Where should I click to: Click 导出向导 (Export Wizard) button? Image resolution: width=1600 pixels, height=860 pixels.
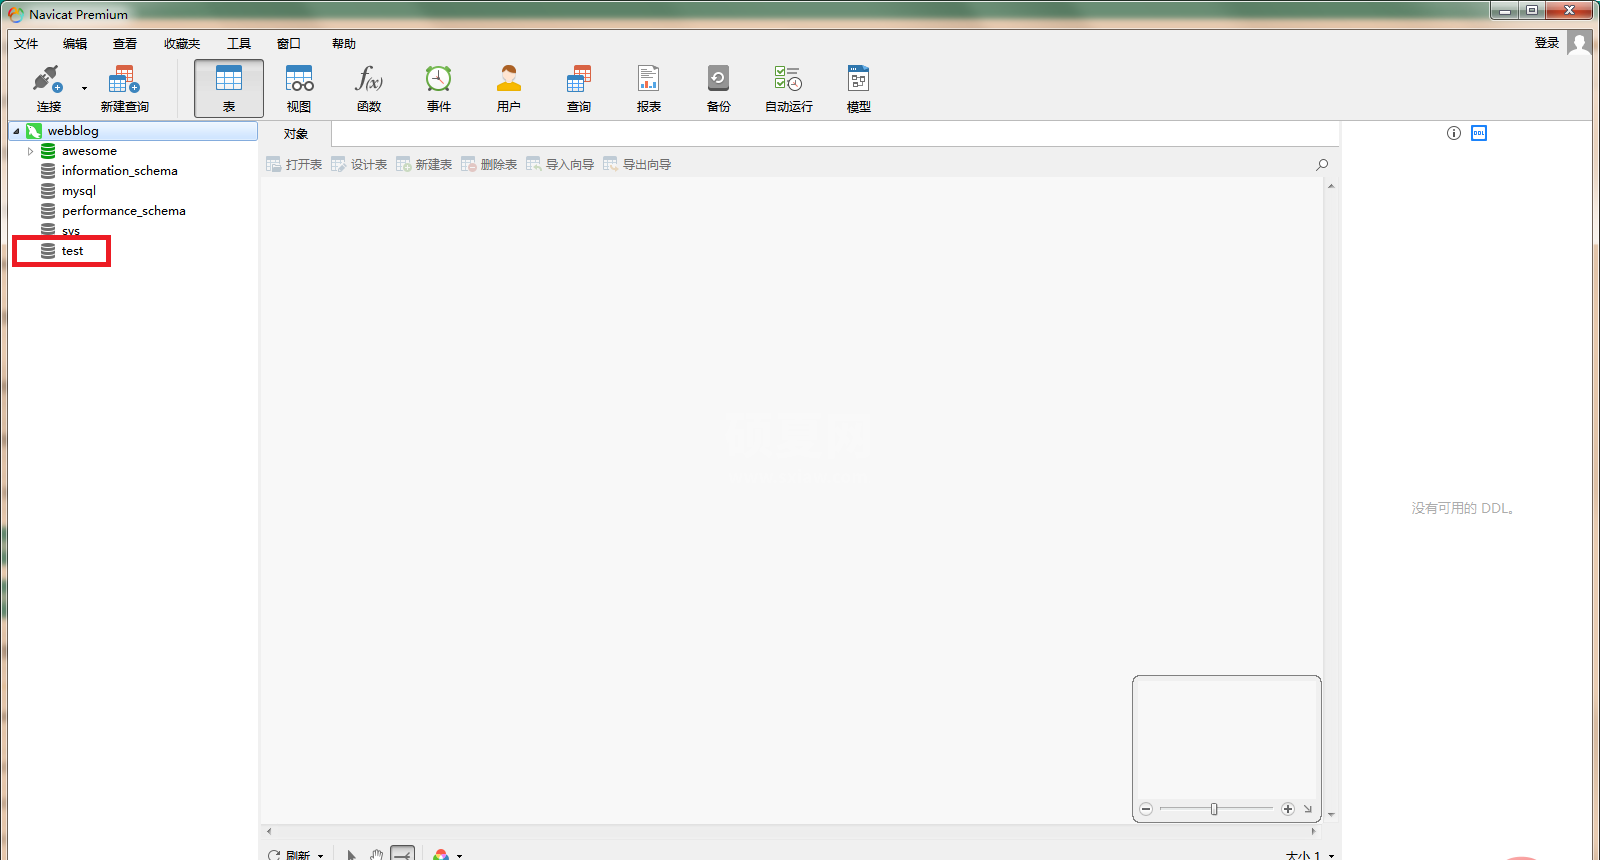tap(637, 165)
